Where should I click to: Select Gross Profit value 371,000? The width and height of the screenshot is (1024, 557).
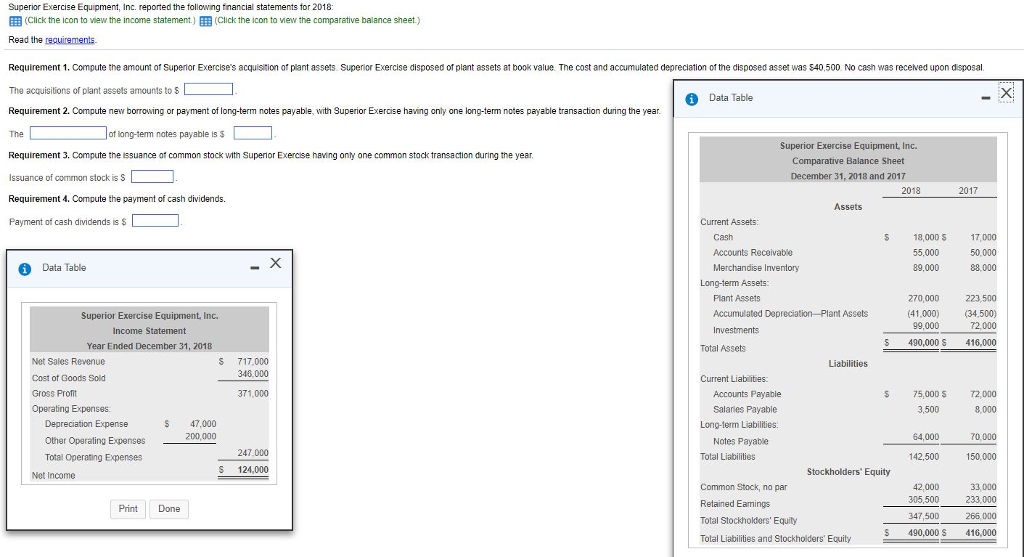[x=253, y=394]
